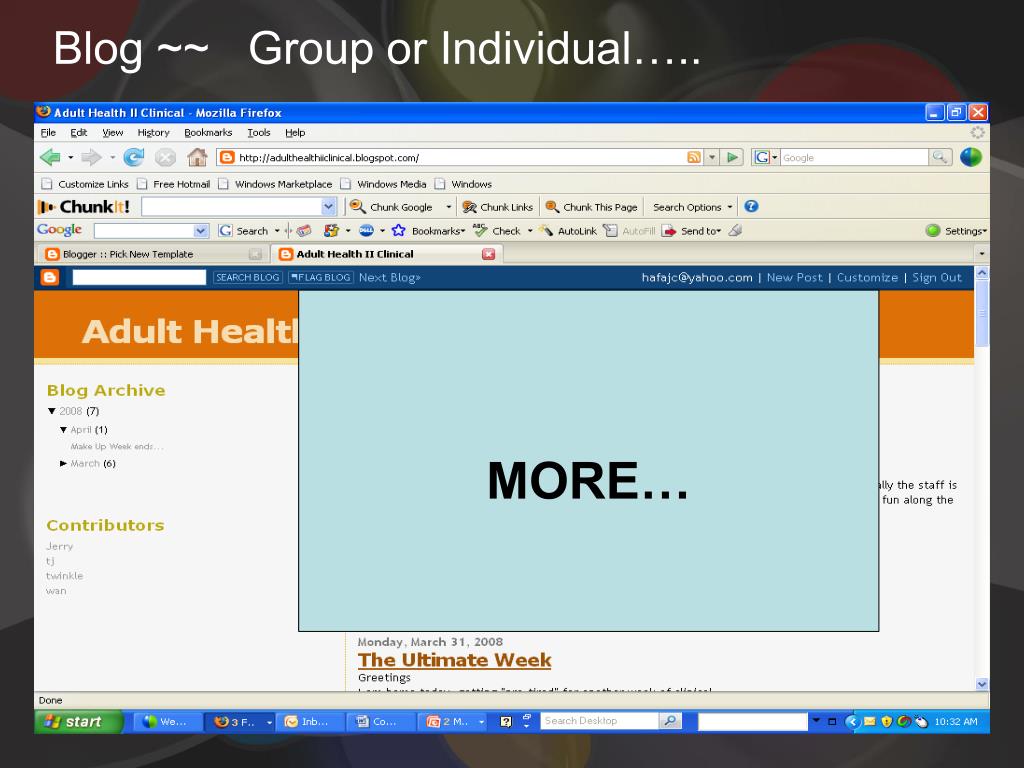Click the Google toolbar logo
This screenshot has width=1024, height=768.
tap(59, 230)
